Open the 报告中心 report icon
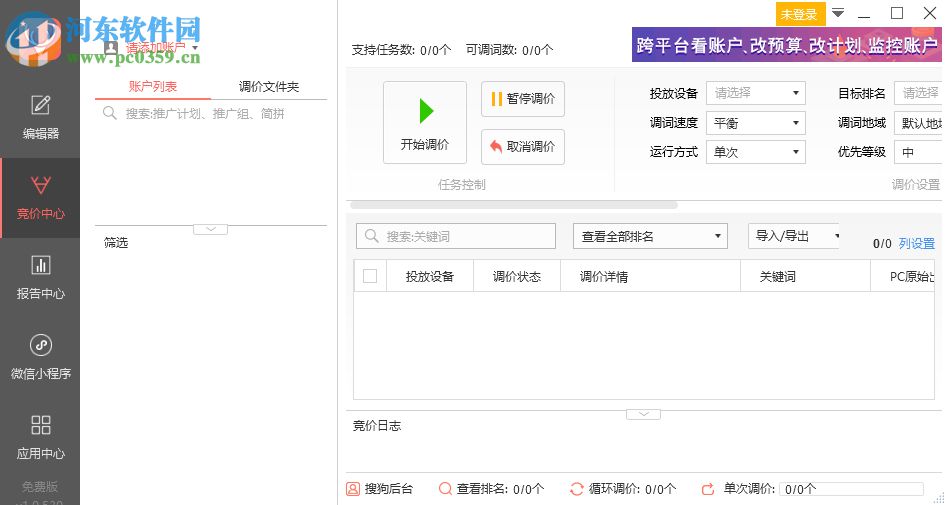This screenshot has width=946, height=505. click(40, 265)
